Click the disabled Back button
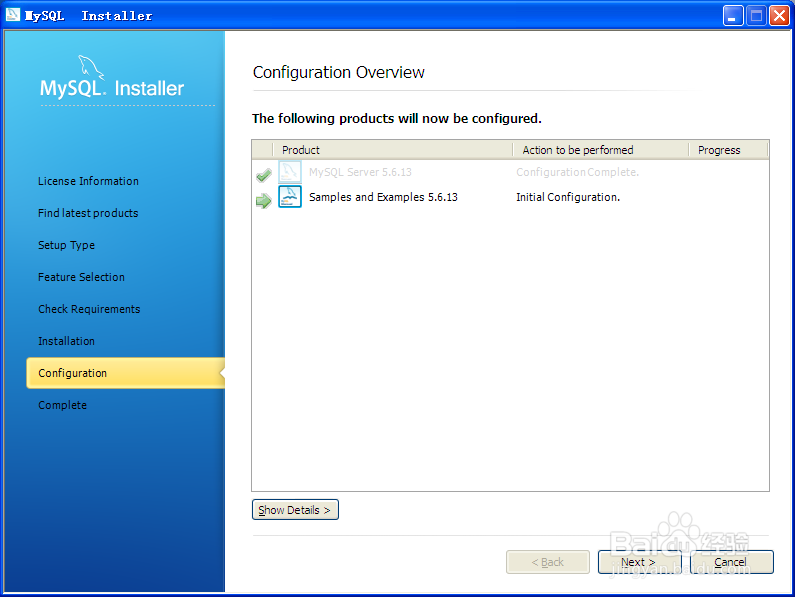The image size is (795, 597). pos(548,562)
